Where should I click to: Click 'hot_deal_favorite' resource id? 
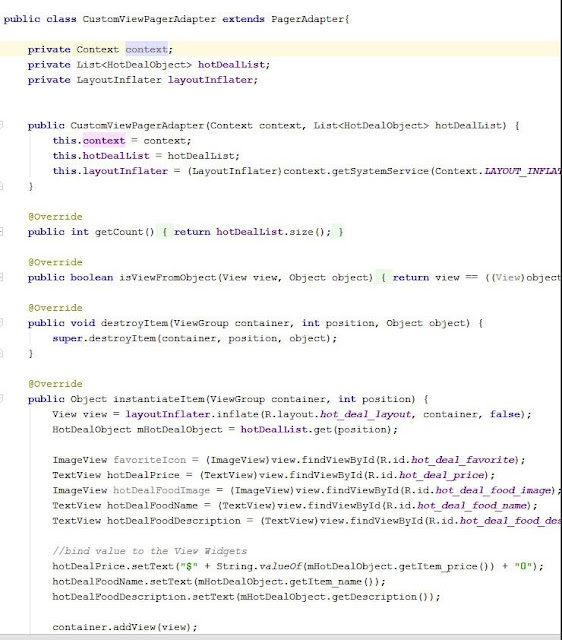point(462,460)
